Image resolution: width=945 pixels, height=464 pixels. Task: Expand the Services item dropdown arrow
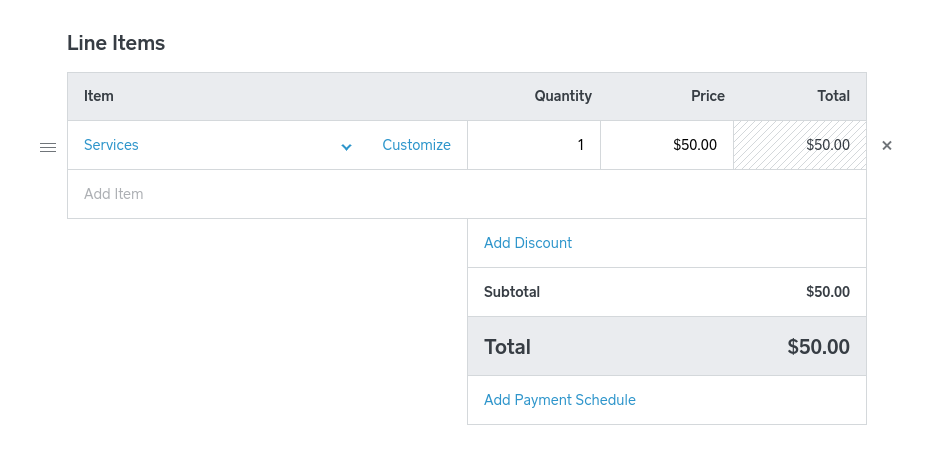[346, 146]
